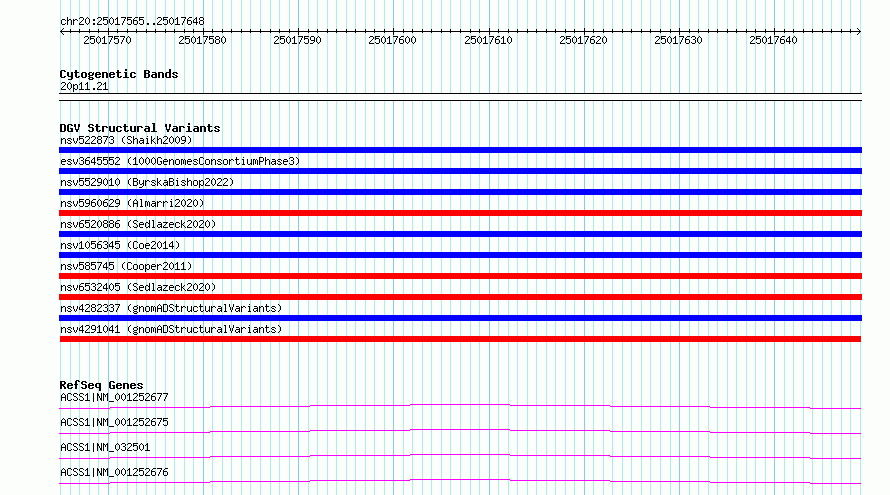
Task: Click the left arrowhead of the ruler
Action: coord(62,31)
